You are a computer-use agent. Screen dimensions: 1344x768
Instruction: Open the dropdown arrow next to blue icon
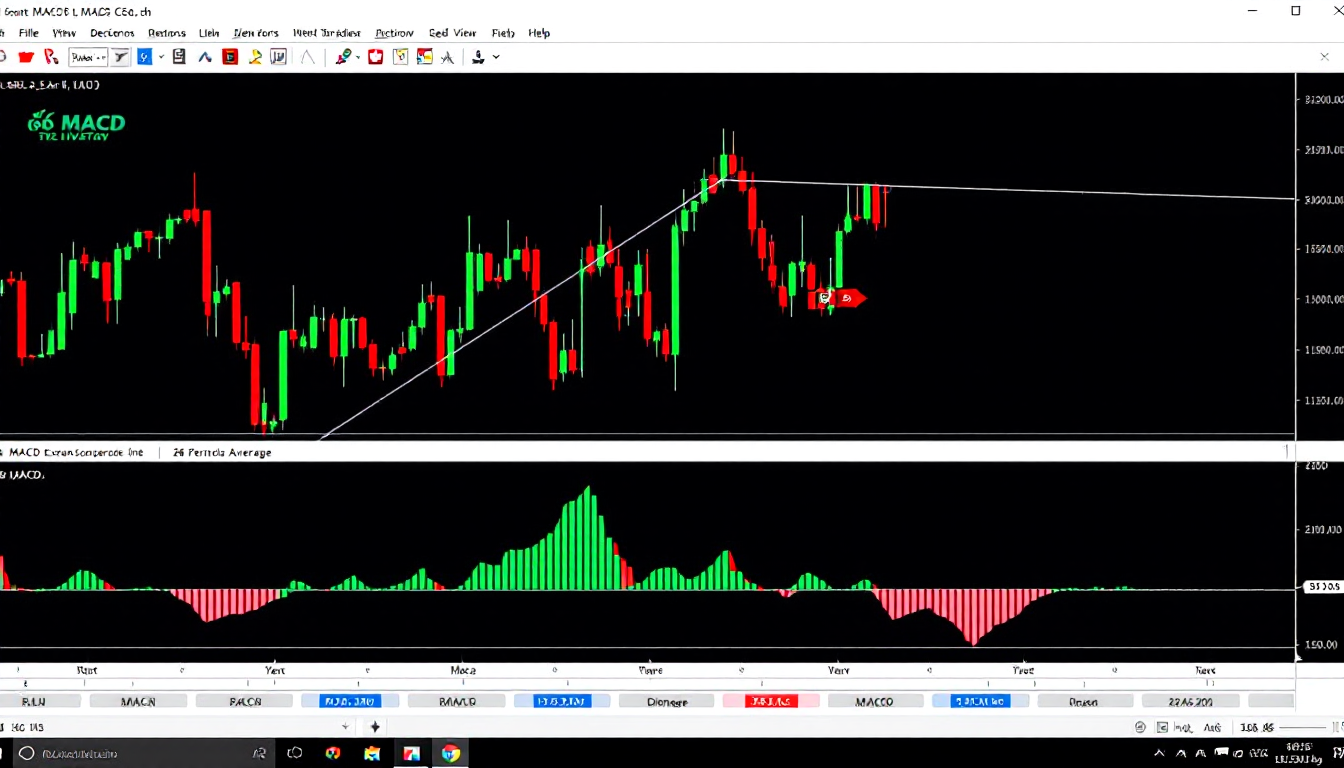click(159, 58)
